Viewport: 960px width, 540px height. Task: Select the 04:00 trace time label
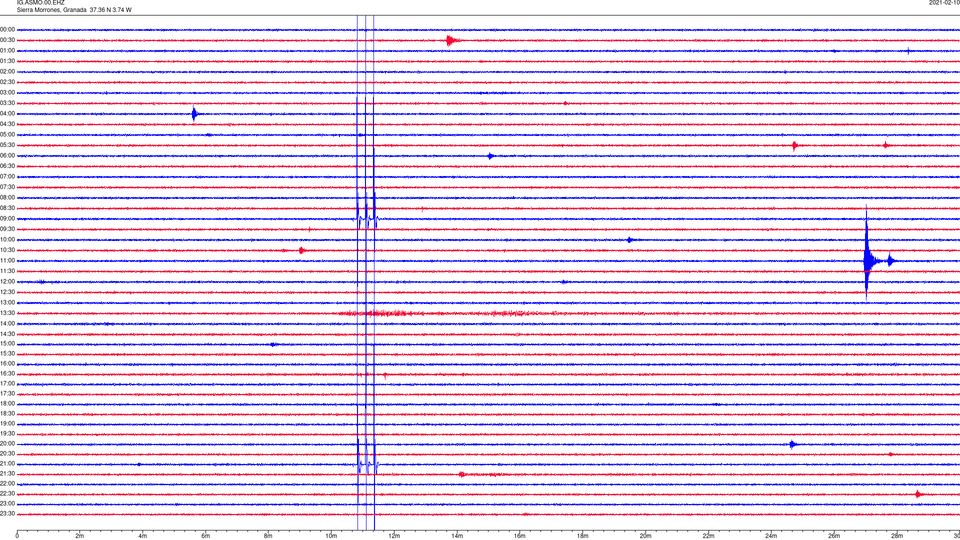click(x=7, y=114)
